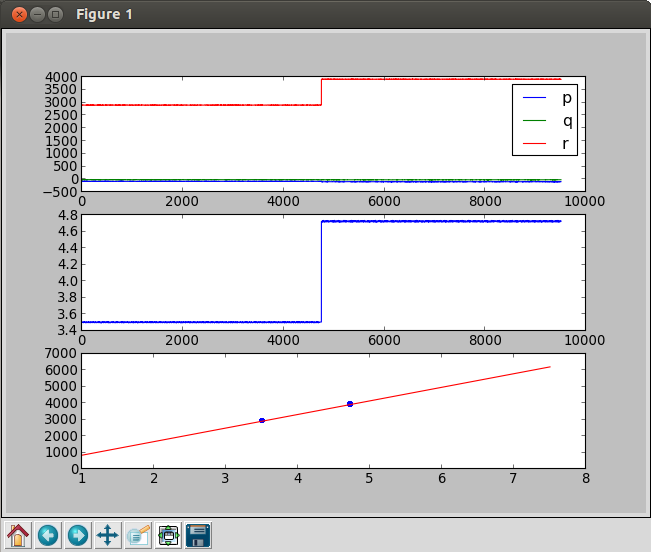Click the 7000 y-axis label of bottom plot
The image size is (651, 552).
point(61,354)
